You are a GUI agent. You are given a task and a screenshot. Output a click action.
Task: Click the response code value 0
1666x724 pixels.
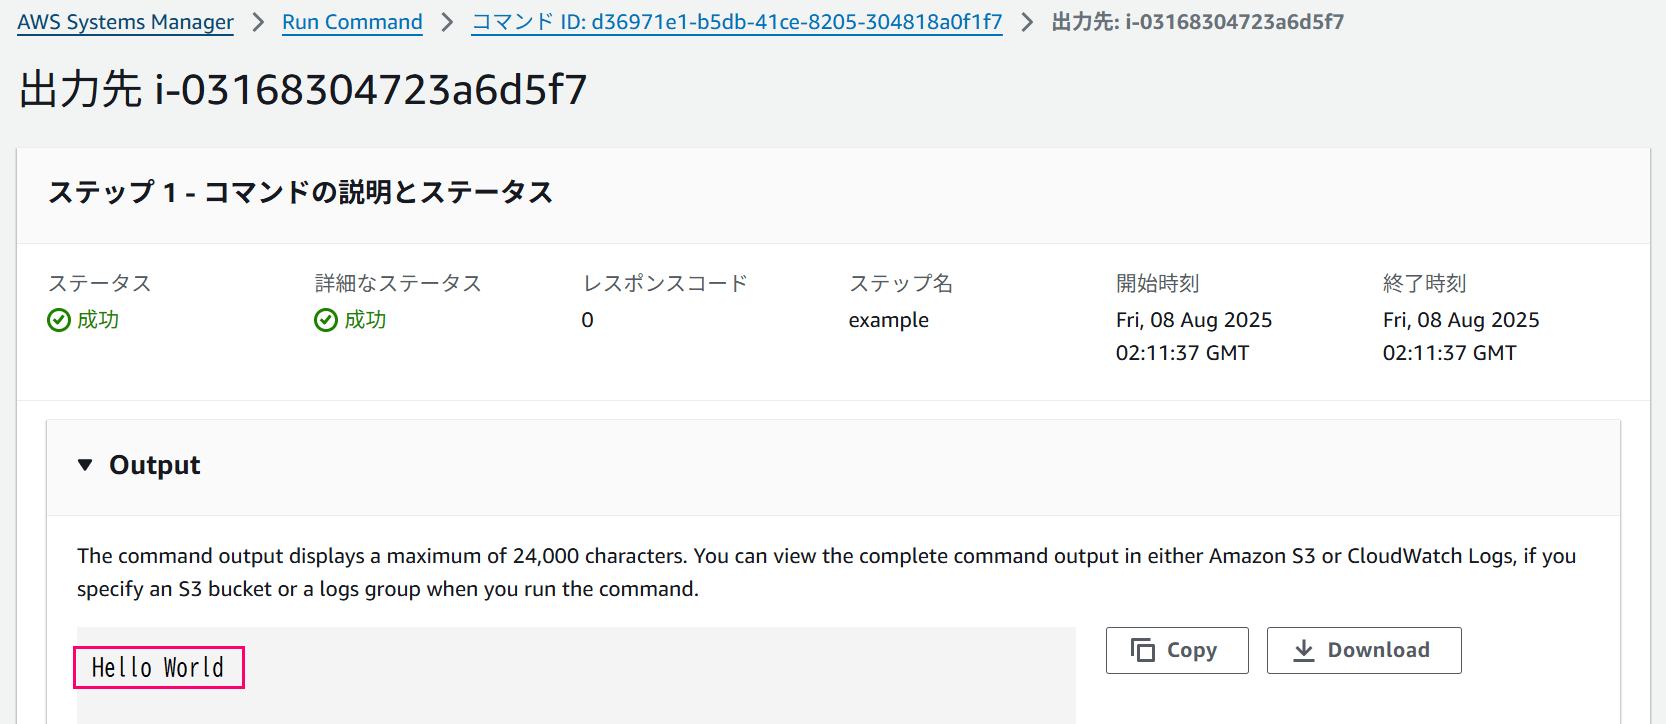click(588, 320)
